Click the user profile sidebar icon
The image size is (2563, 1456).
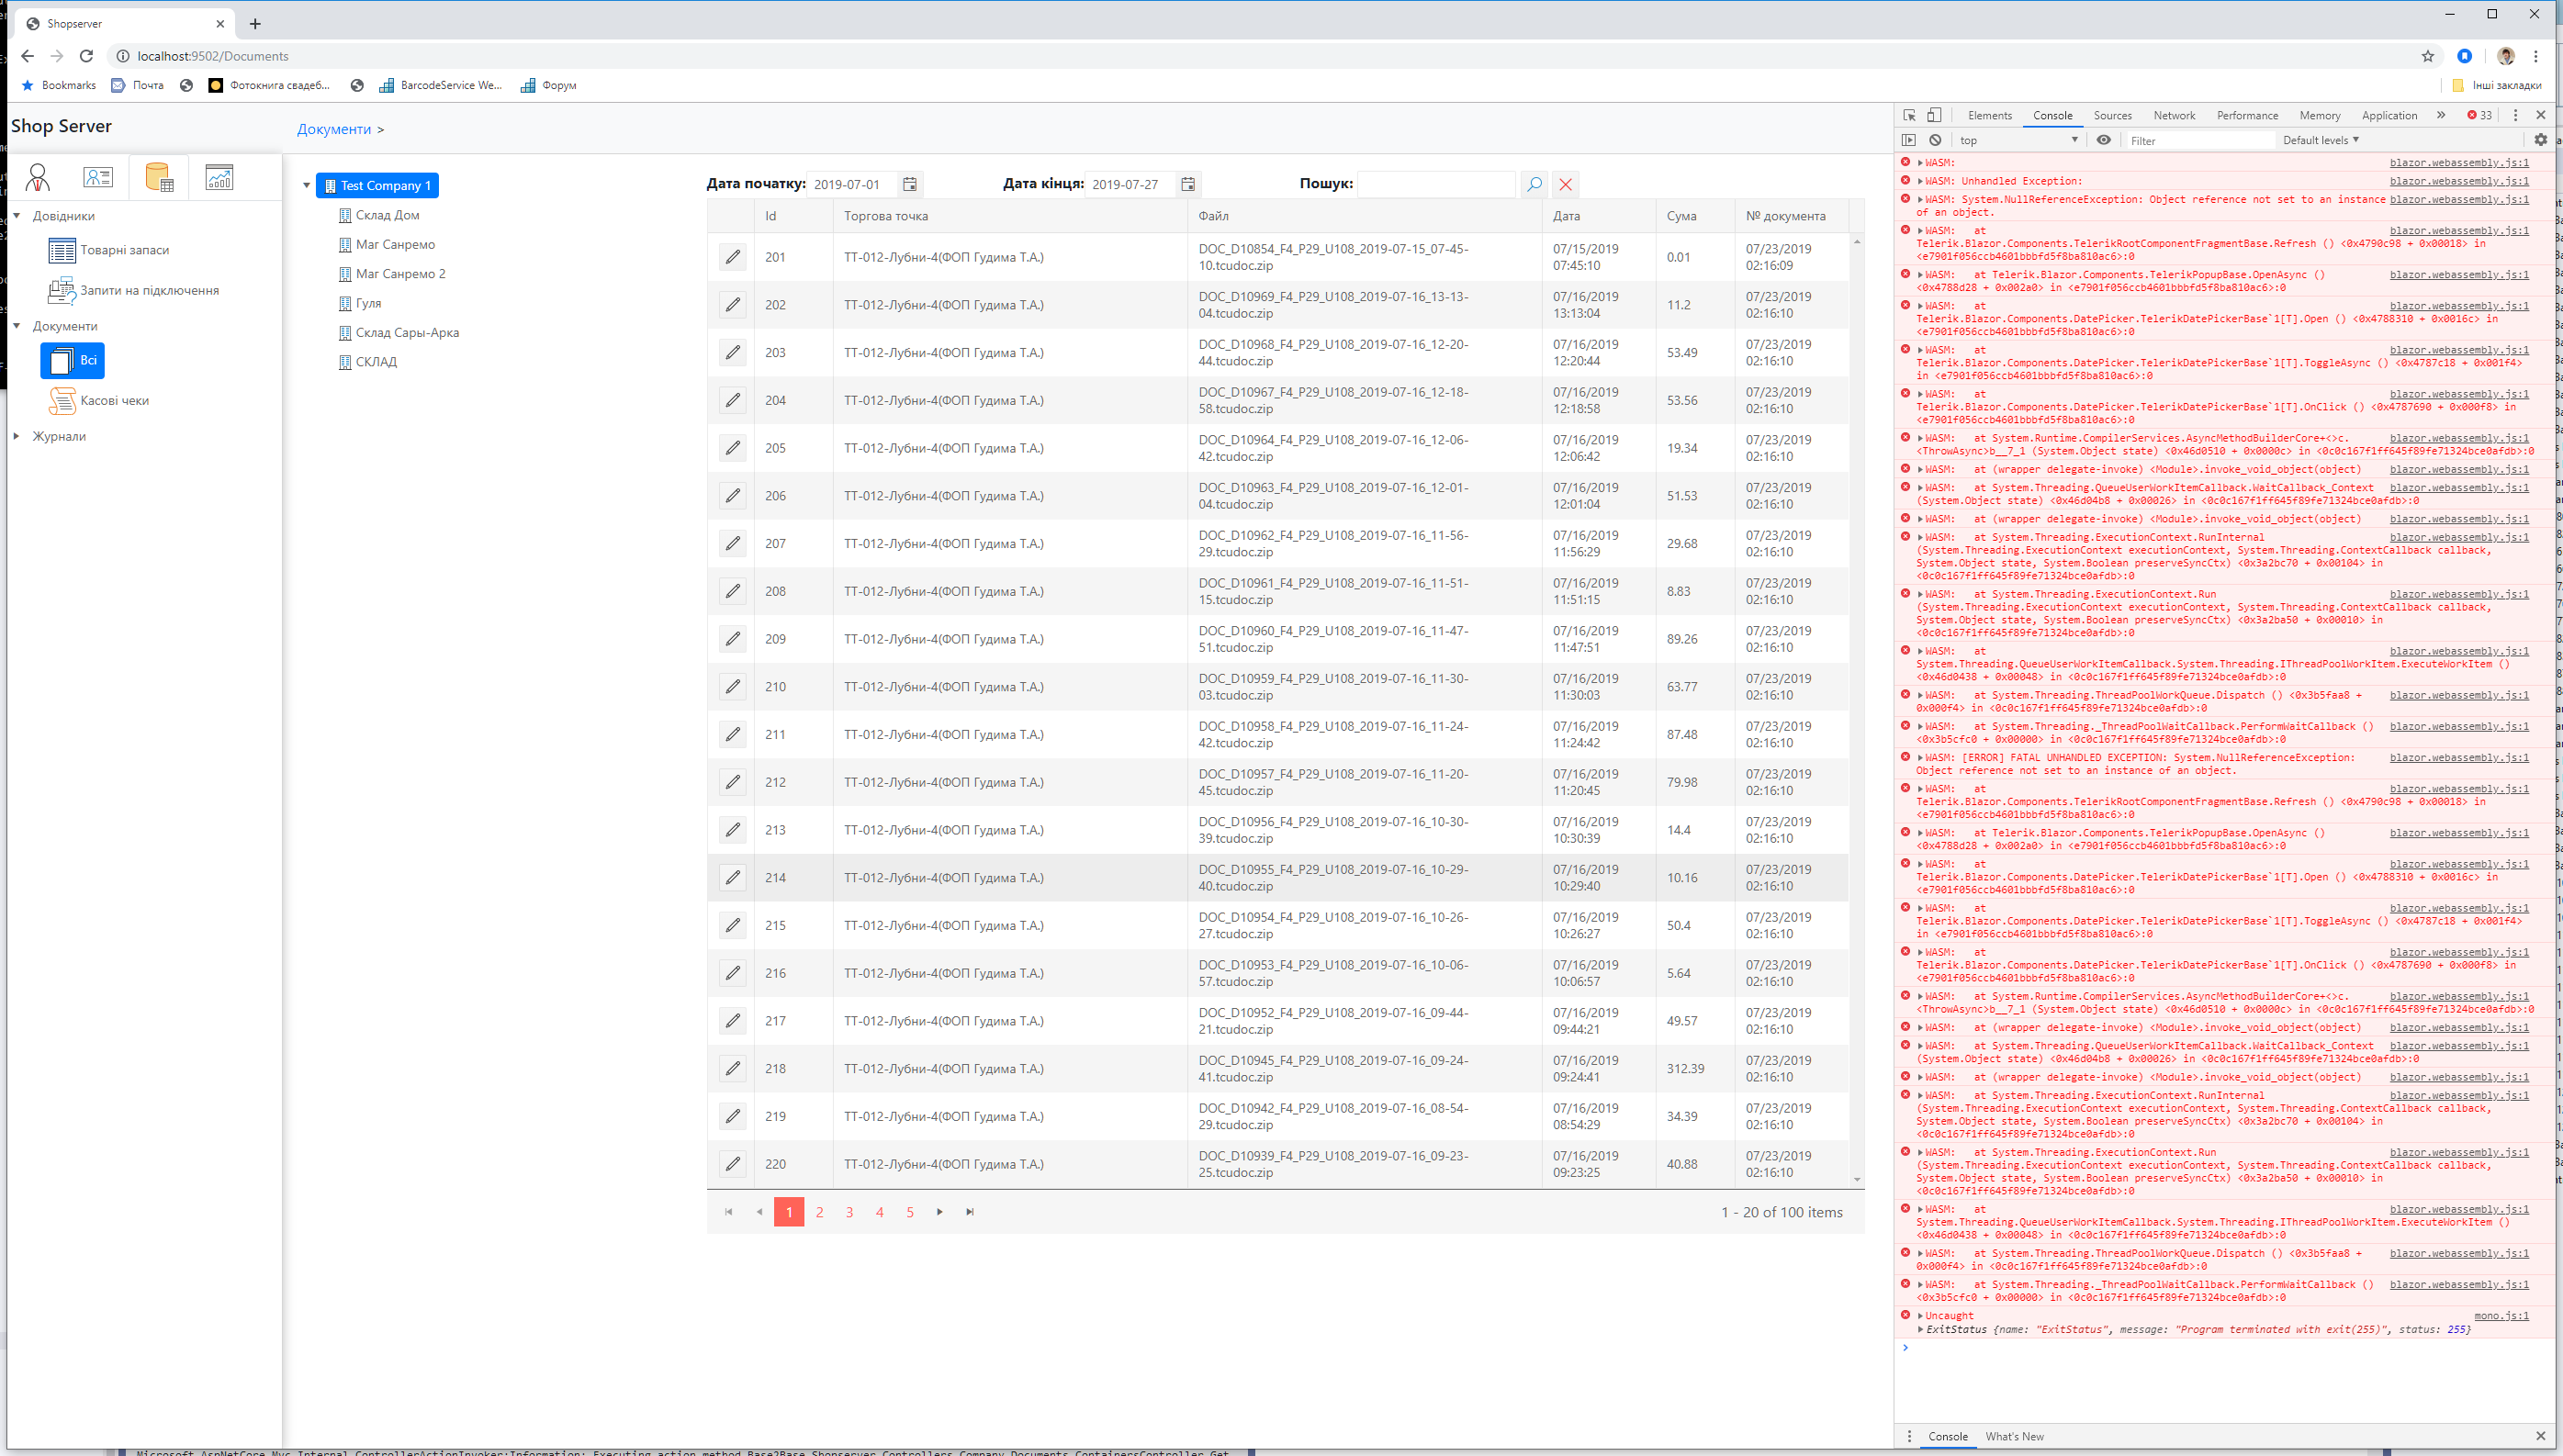(x=38, y=178)
